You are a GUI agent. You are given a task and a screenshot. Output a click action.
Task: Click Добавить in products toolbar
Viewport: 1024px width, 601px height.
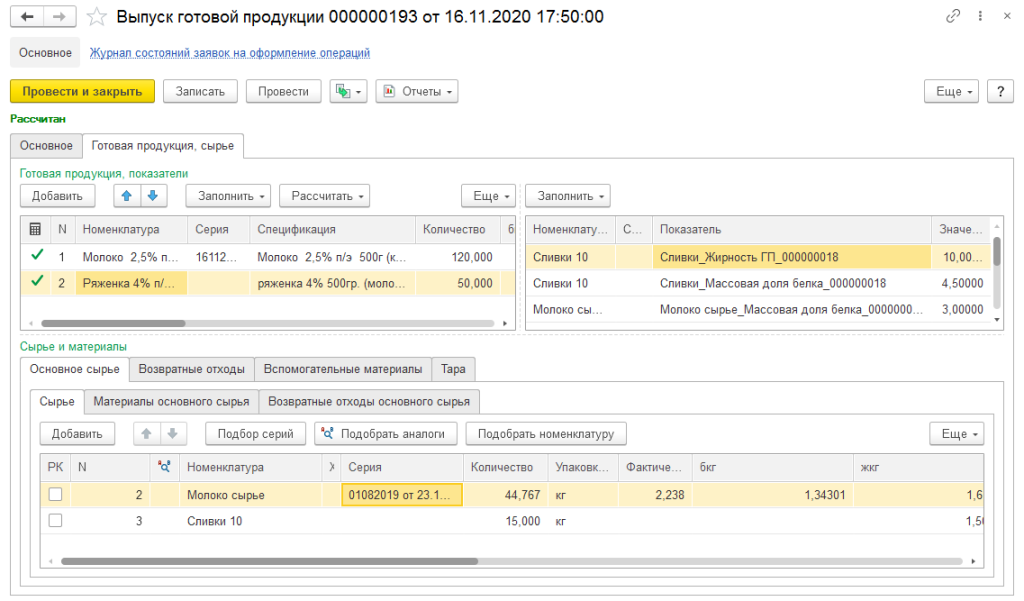coord(57,195)
